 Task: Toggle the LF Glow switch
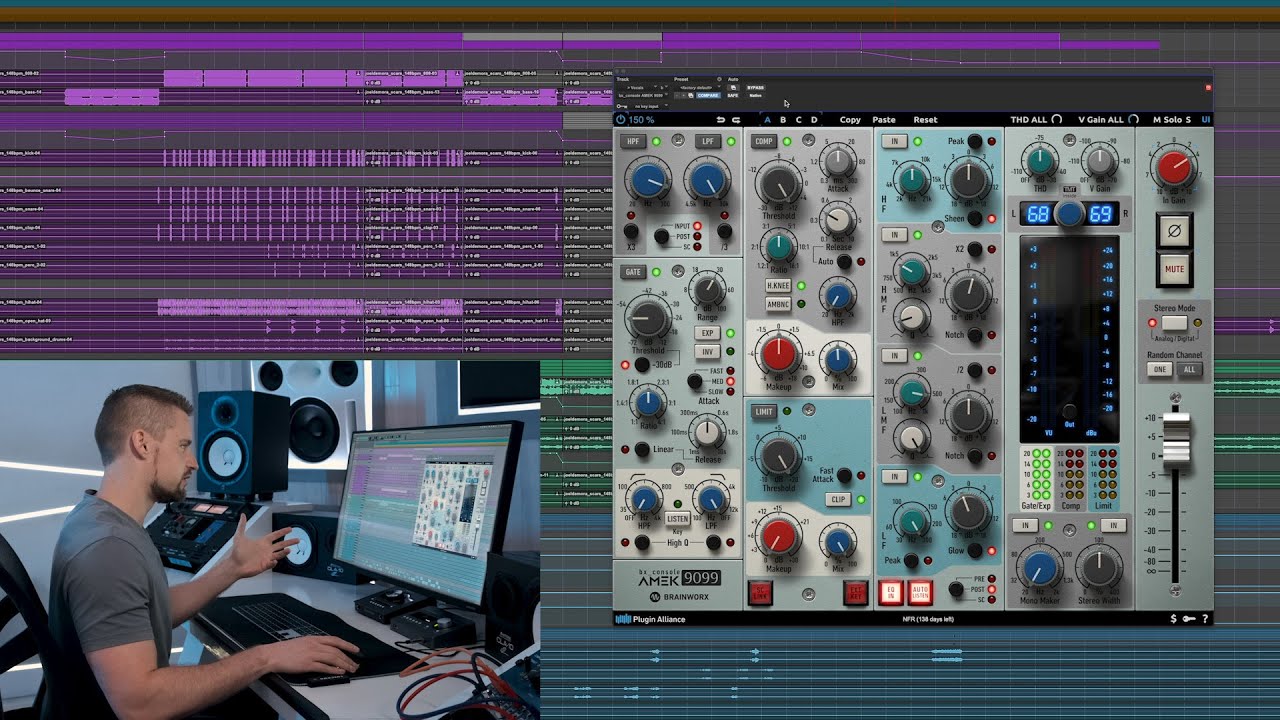975,550
